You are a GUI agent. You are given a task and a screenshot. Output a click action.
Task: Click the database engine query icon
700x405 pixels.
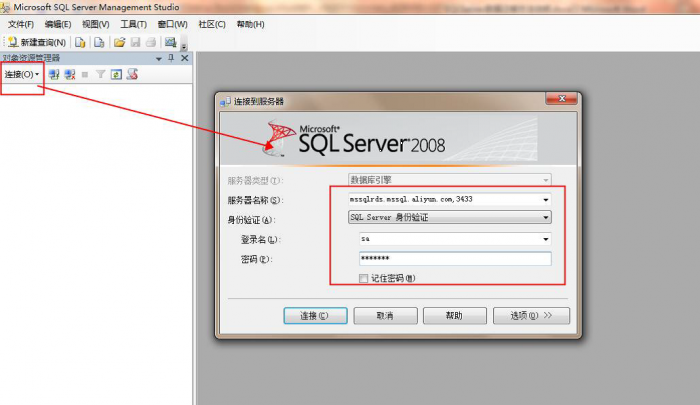(x=80, y=42)
